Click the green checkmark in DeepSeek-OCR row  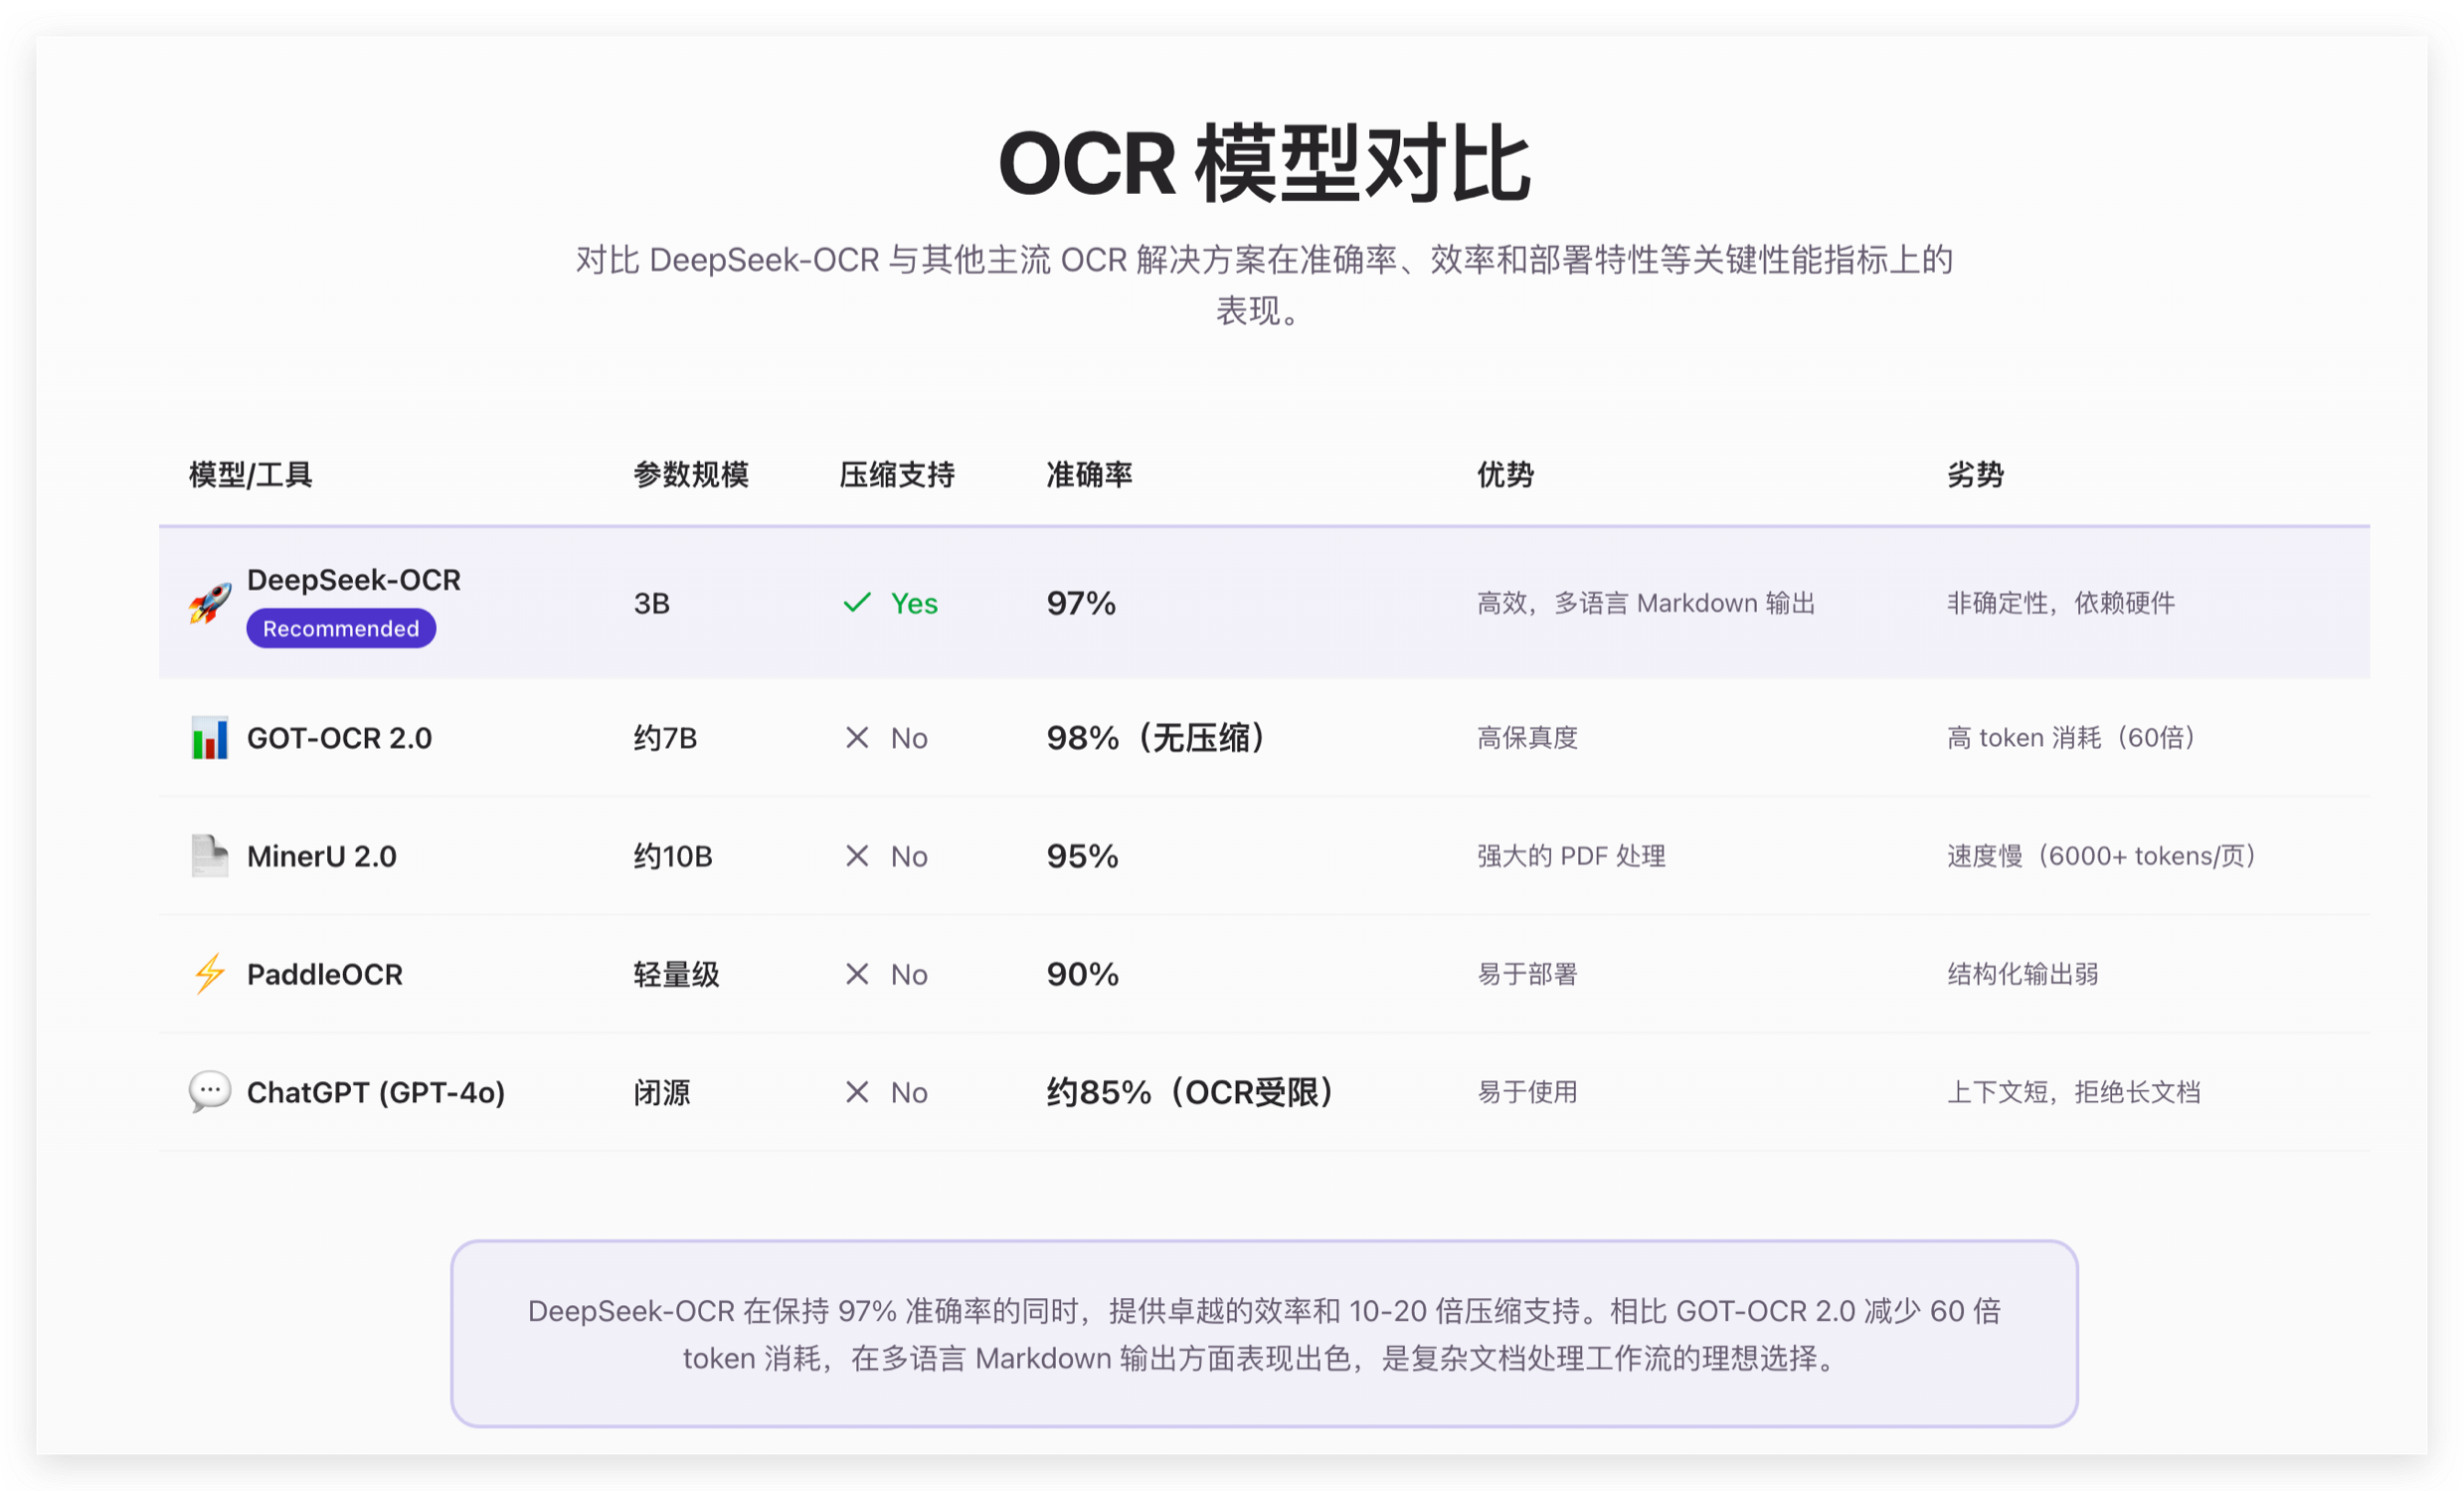tap(857, 603)
